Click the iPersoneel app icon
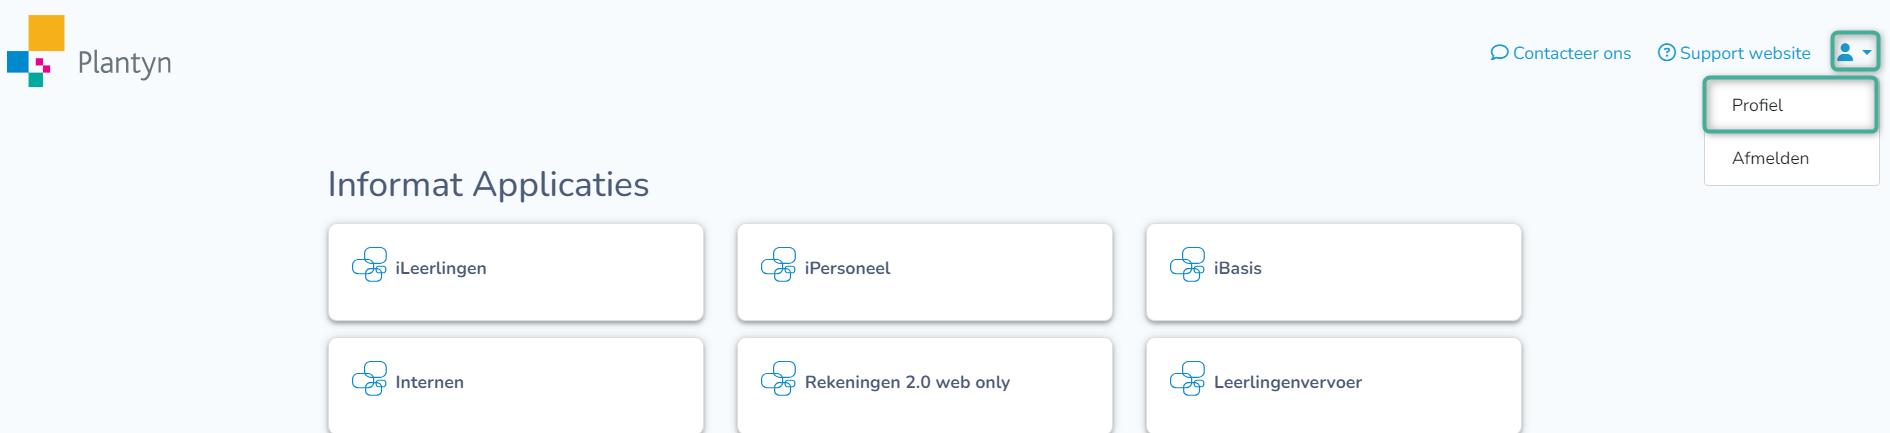Screen dimensions: 1890x433 click(x=778, y=265)
